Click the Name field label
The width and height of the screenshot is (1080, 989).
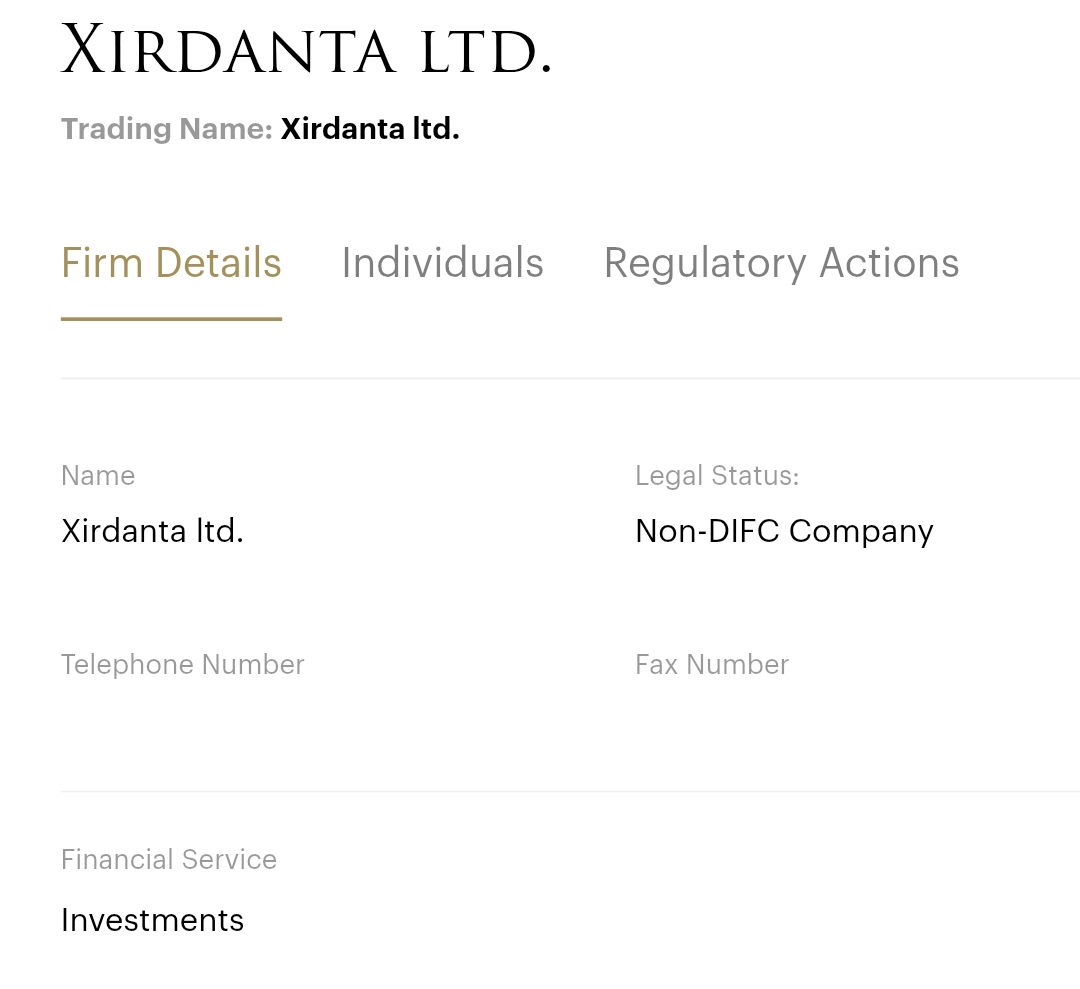(x=98, y=476)
